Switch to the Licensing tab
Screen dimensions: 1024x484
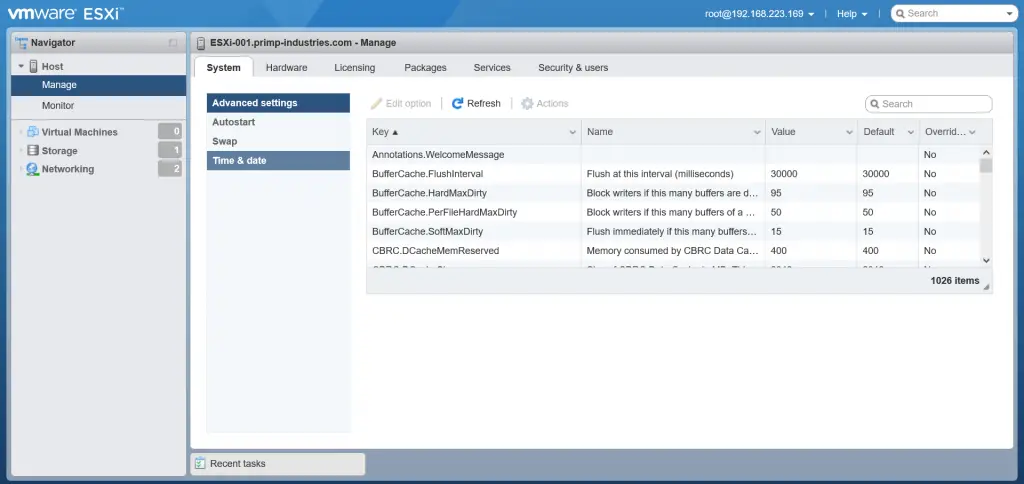pos(355,67)
